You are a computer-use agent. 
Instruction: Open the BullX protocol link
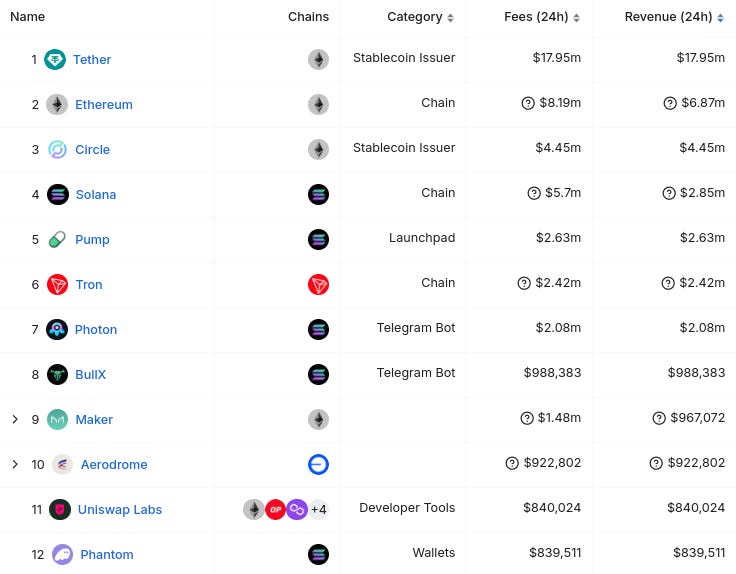click(x=91, y=375)
